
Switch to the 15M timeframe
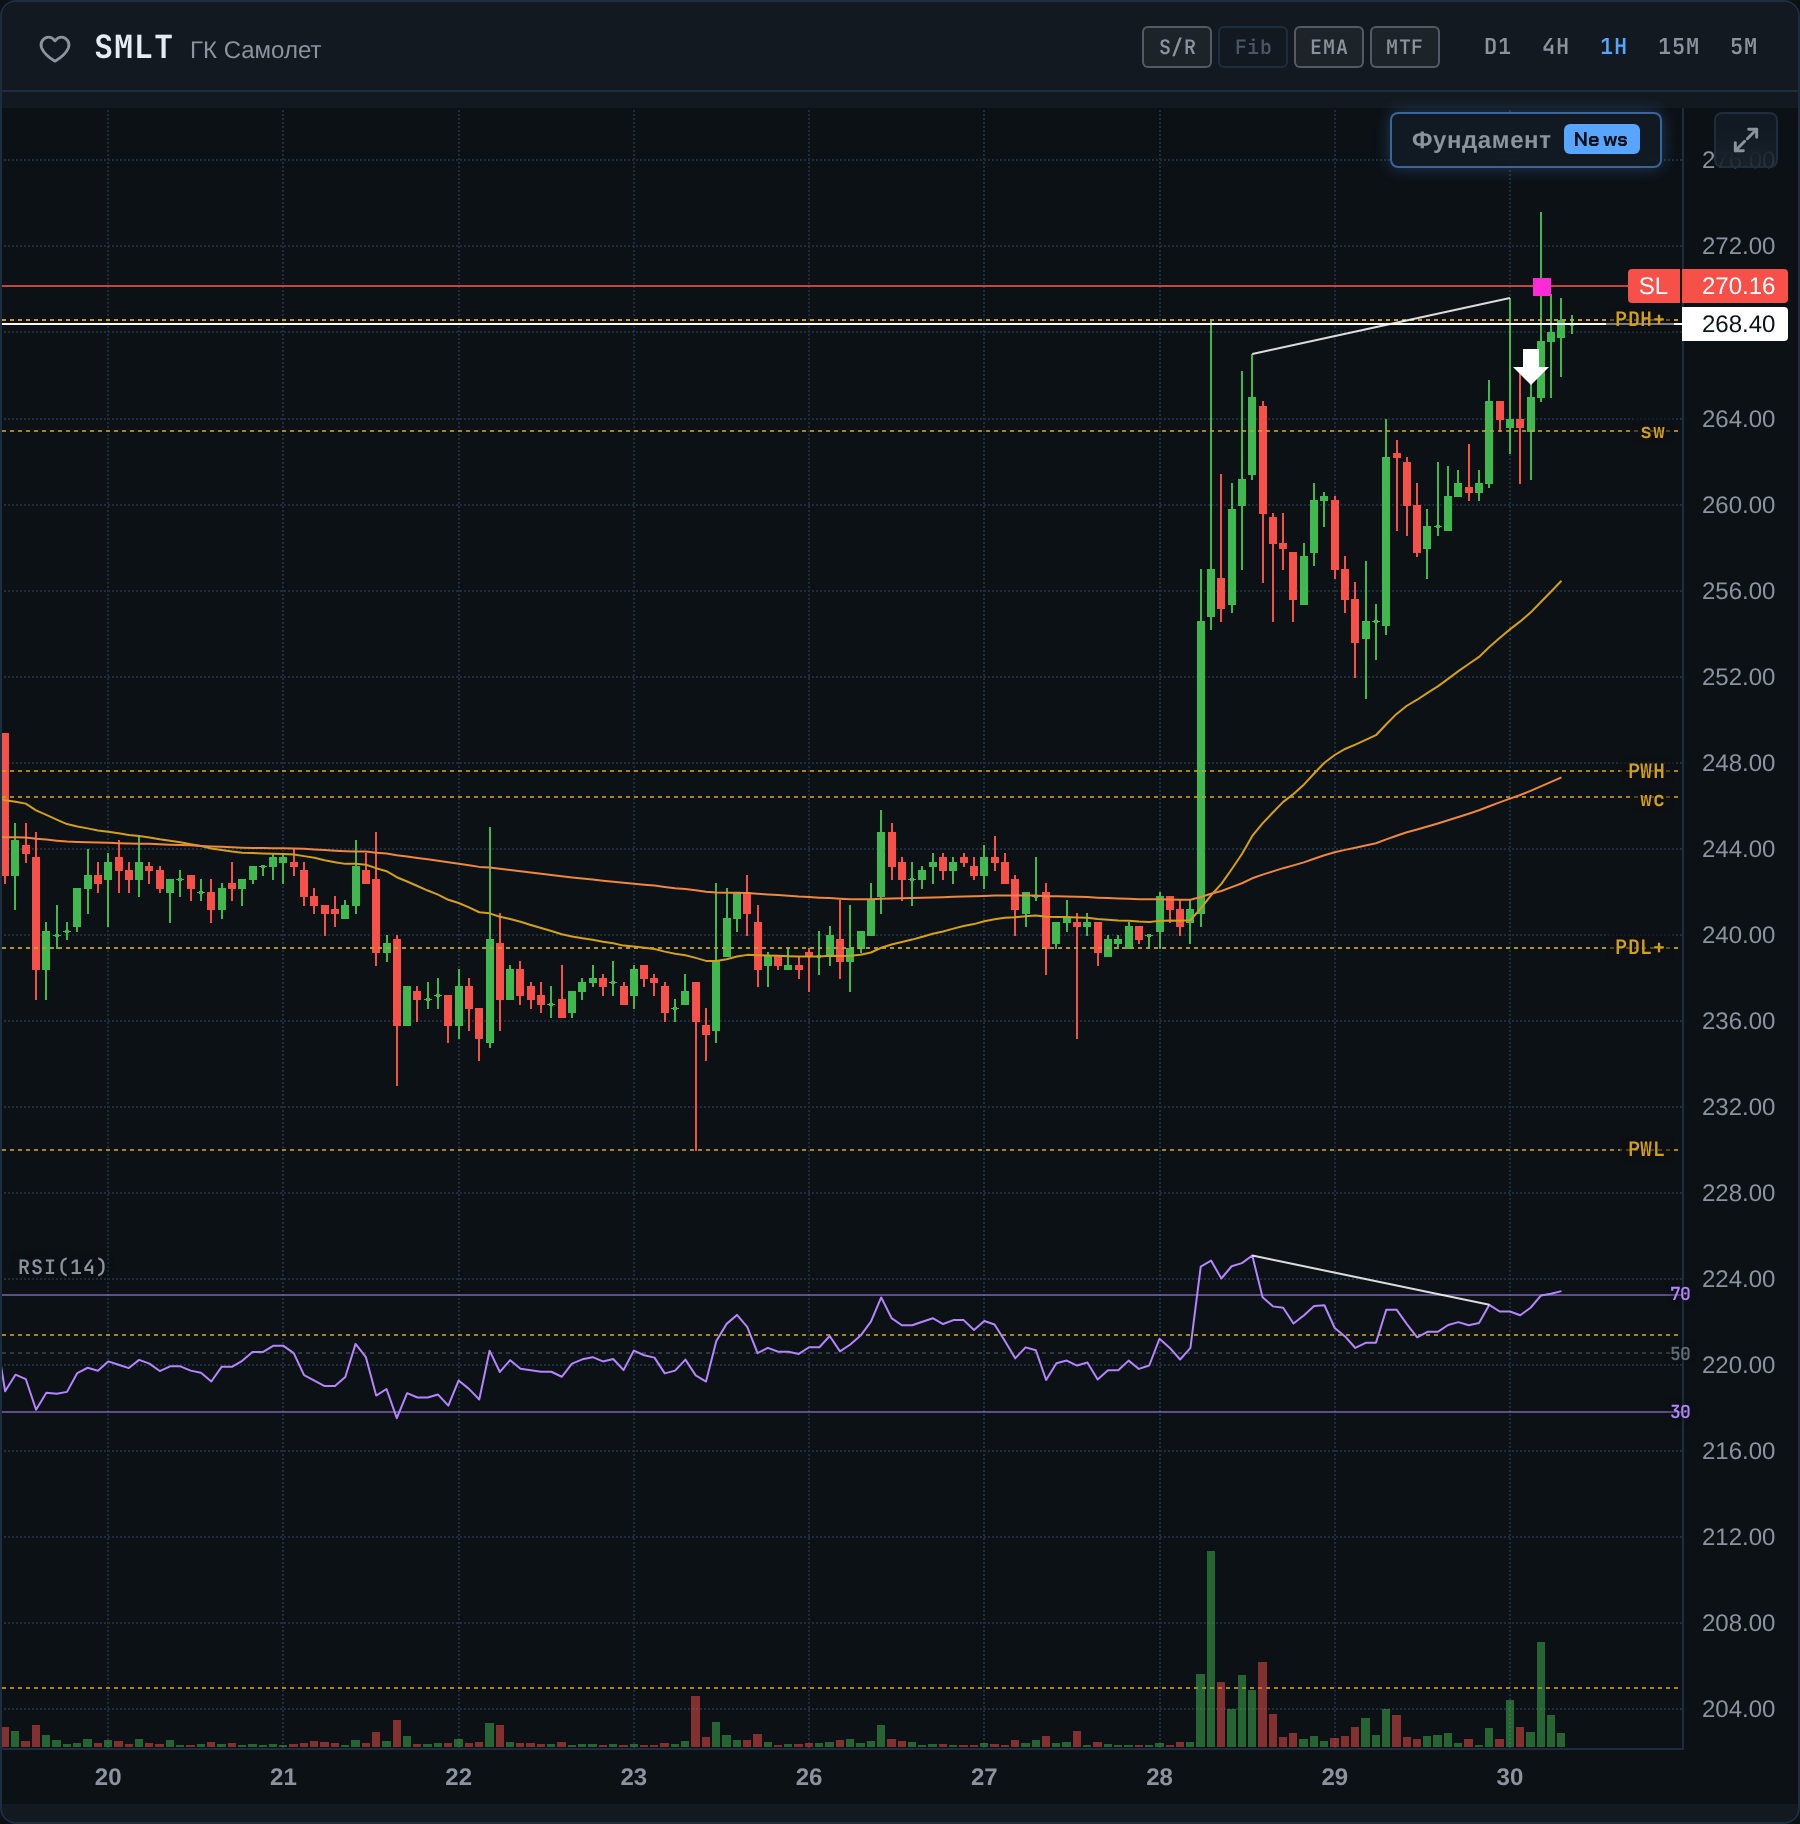(x=1678, y=47)
